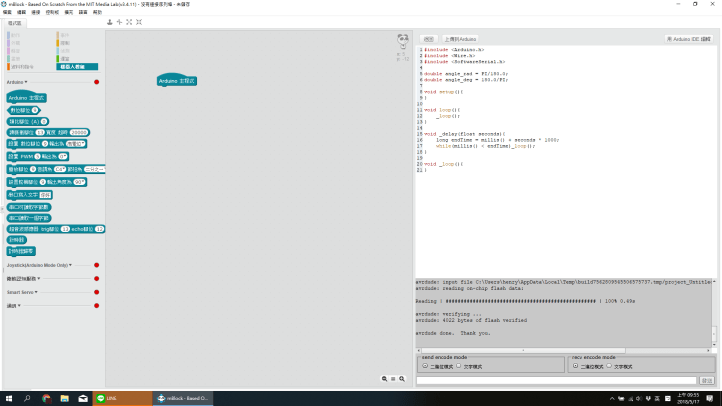Image resolution: width=722 pixels, height=406 pixels.
Task: Open the first menu in the menu bar
Action: 6,12
